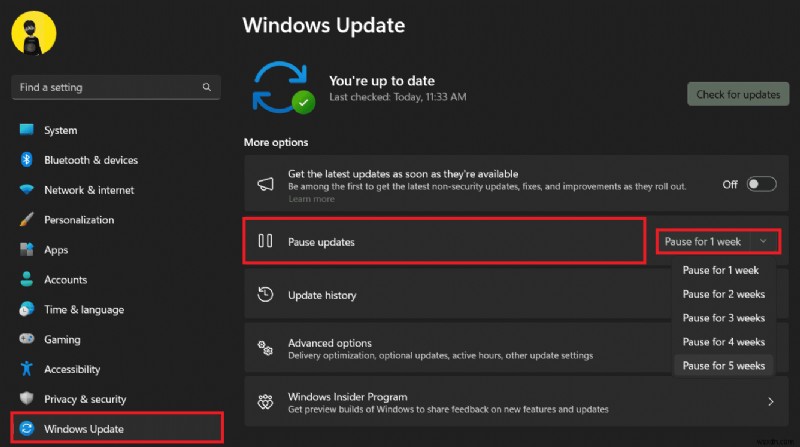Click the Learn more link
The height and width of the screenshot is (447, 800).
tap(311, 199)
